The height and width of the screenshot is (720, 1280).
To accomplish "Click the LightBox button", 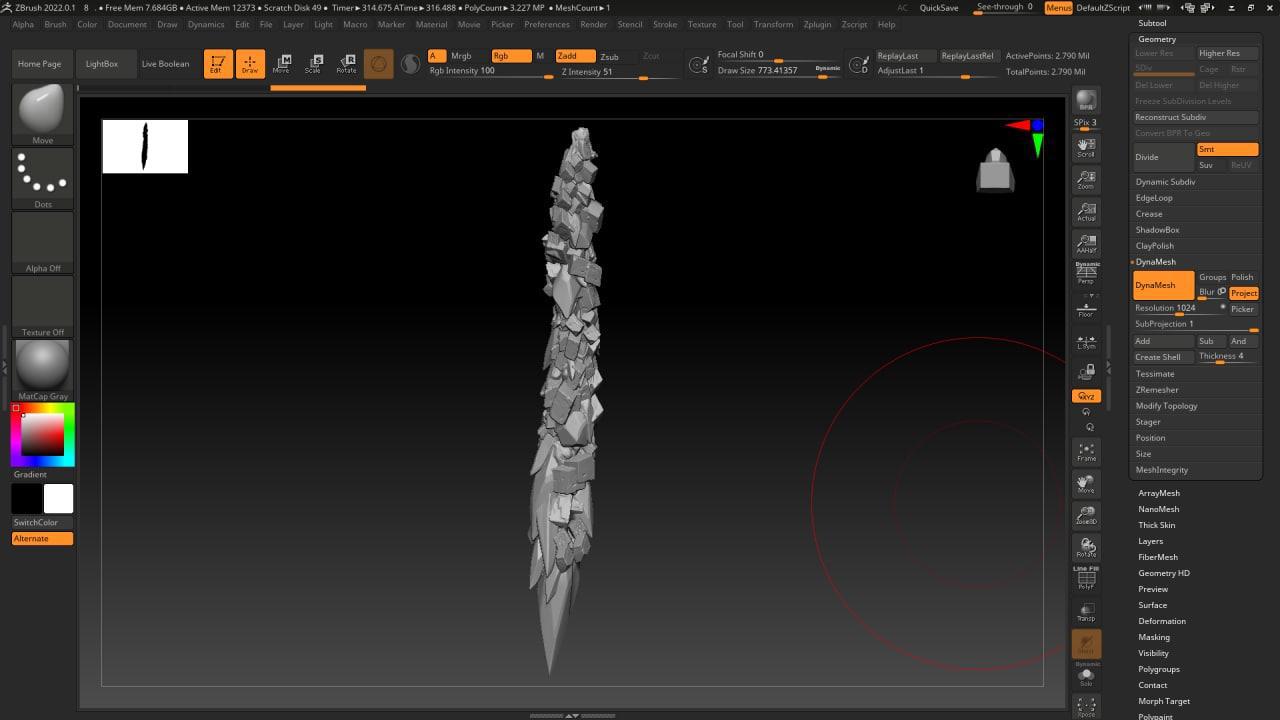I will point(102,64).
